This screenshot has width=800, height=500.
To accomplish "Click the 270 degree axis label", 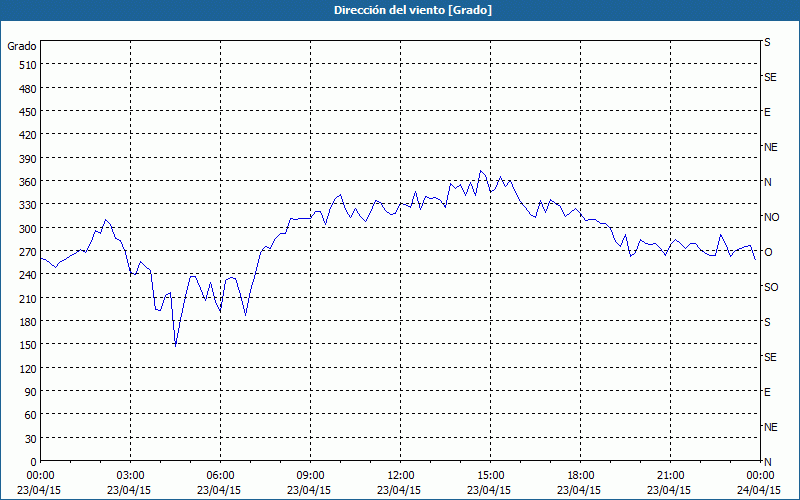I will tap(28, 252).
